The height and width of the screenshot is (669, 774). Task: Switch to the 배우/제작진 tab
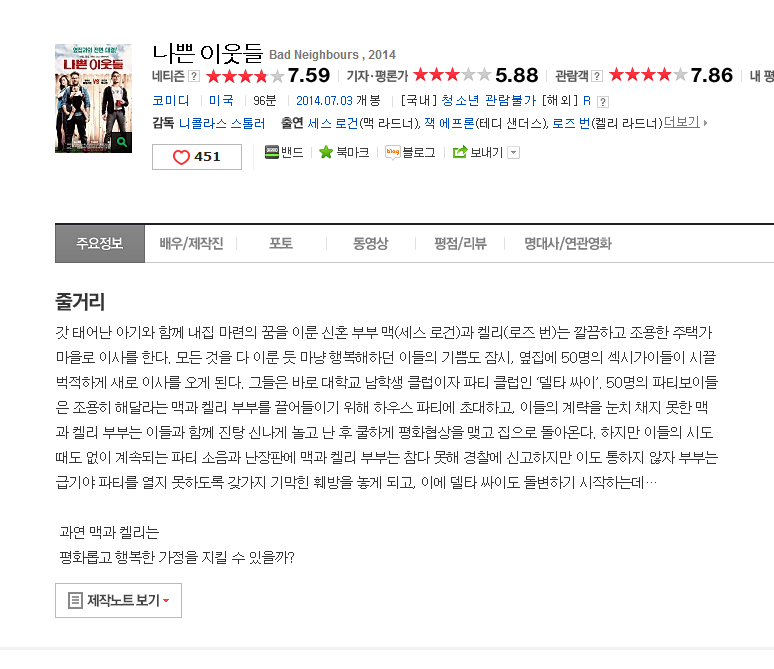(x=191, y=243)
